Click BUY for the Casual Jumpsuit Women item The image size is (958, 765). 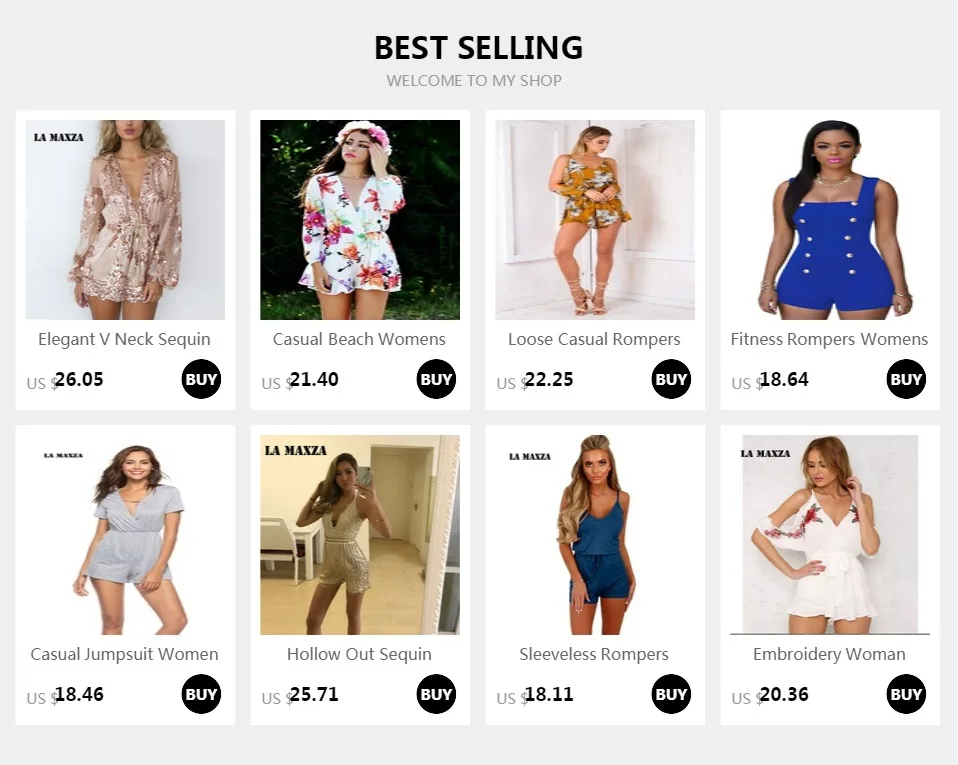[201, 694]
